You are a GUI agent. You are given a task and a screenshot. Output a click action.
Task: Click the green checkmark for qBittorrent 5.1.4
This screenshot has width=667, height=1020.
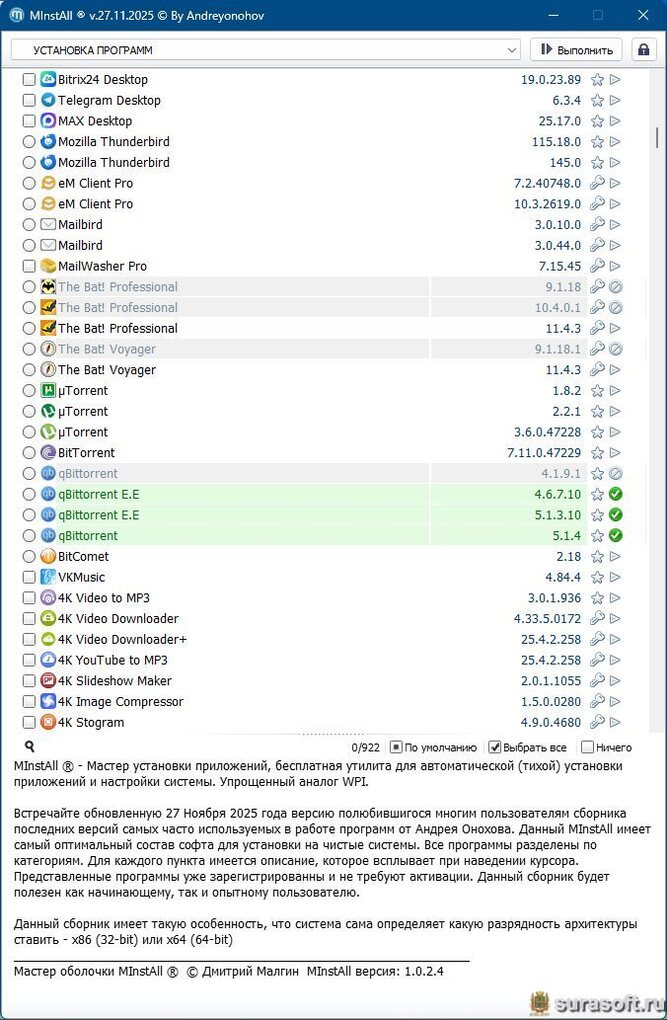pyautogui.click(x=616, y=536)
